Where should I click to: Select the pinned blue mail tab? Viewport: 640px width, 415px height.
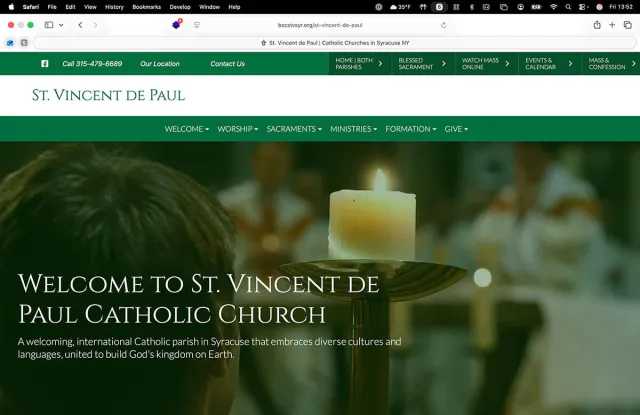click(10, 42)
